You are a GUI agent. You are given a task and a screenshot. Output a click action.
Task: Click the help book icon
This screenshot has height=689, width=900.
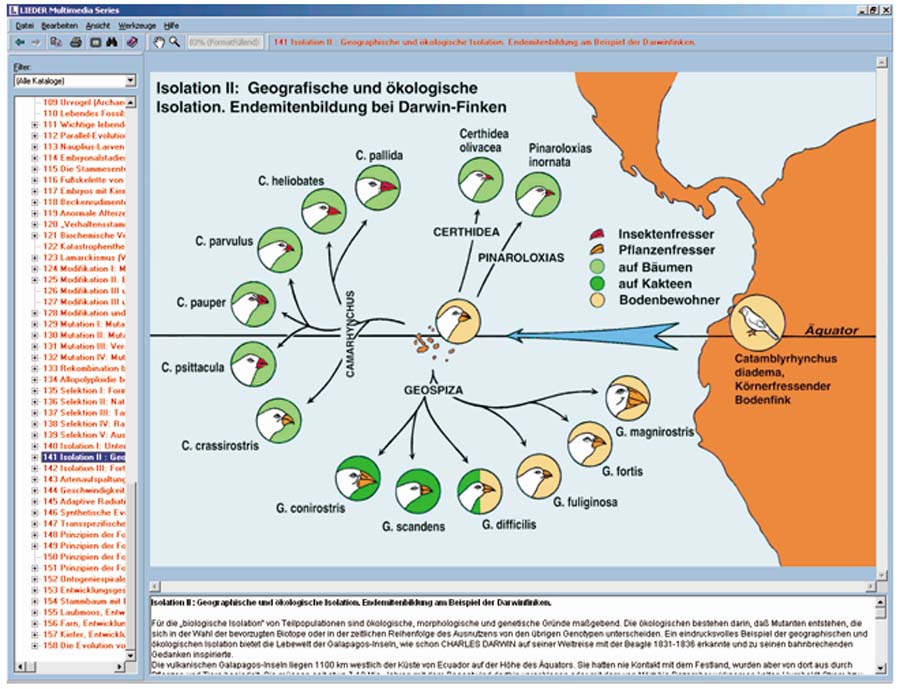coord(132,43)
